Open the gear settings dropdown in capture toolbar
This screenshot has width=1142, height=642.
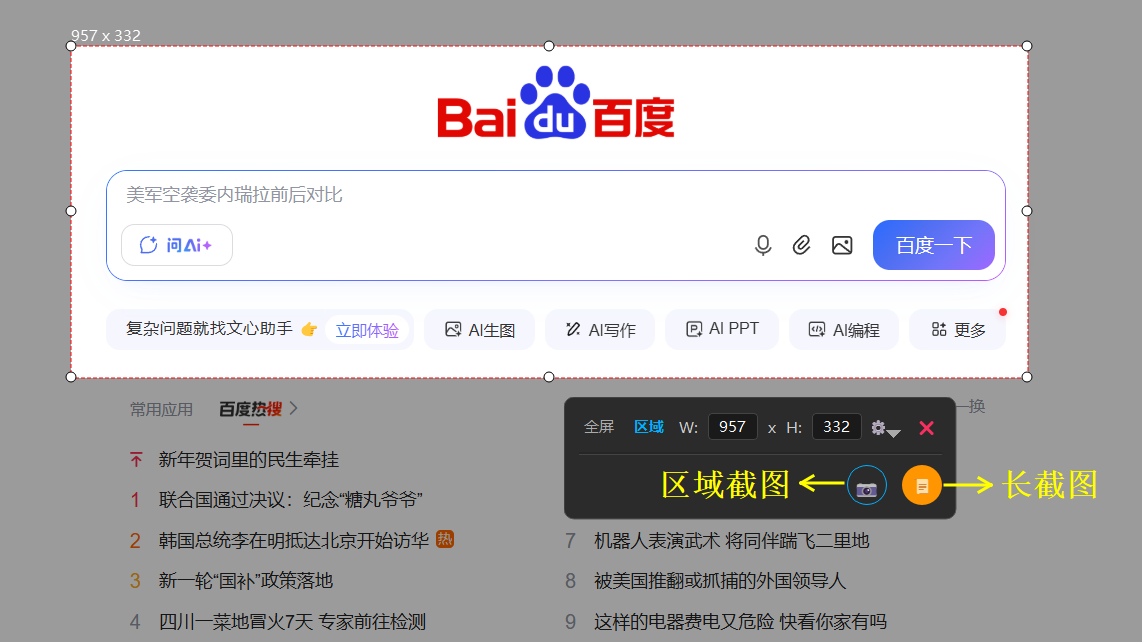[x=885, y=428]
